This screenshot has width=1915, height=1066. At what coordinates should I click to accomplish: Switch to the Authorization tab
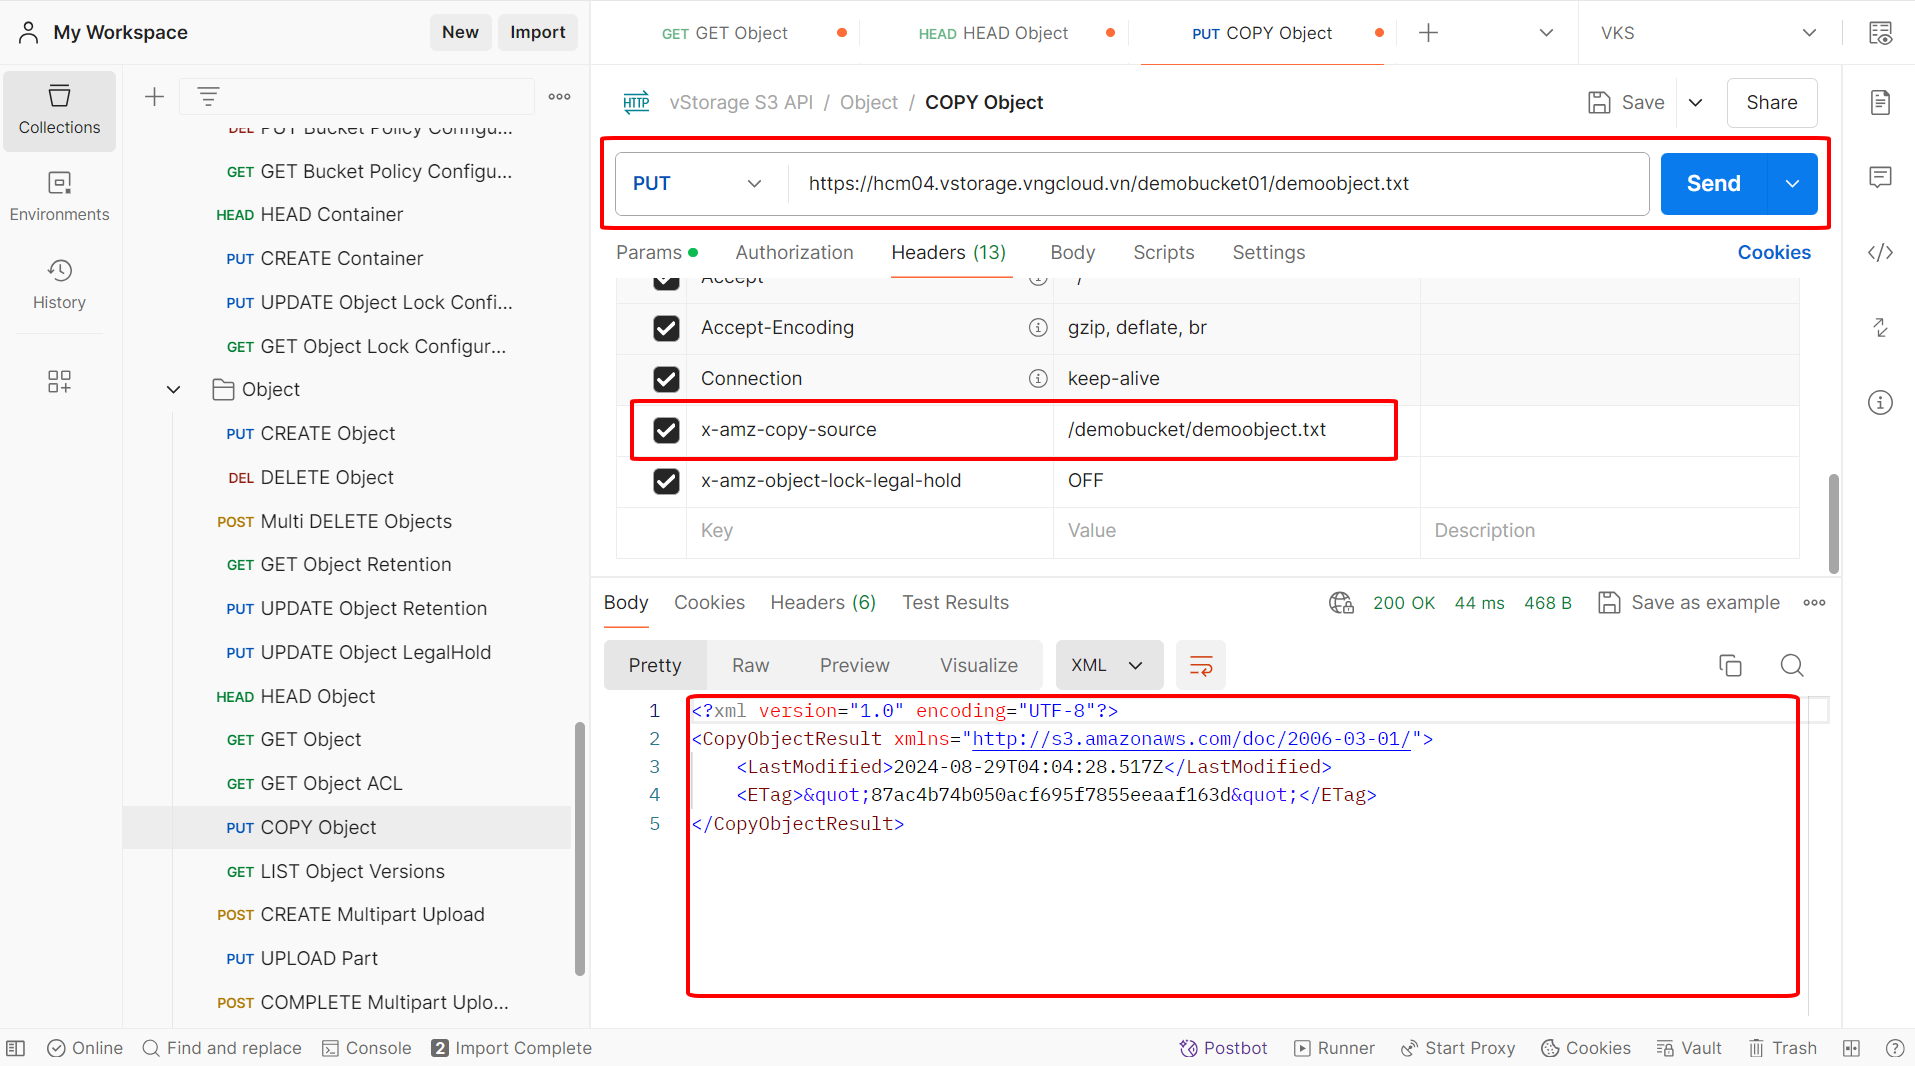point(794,253)
